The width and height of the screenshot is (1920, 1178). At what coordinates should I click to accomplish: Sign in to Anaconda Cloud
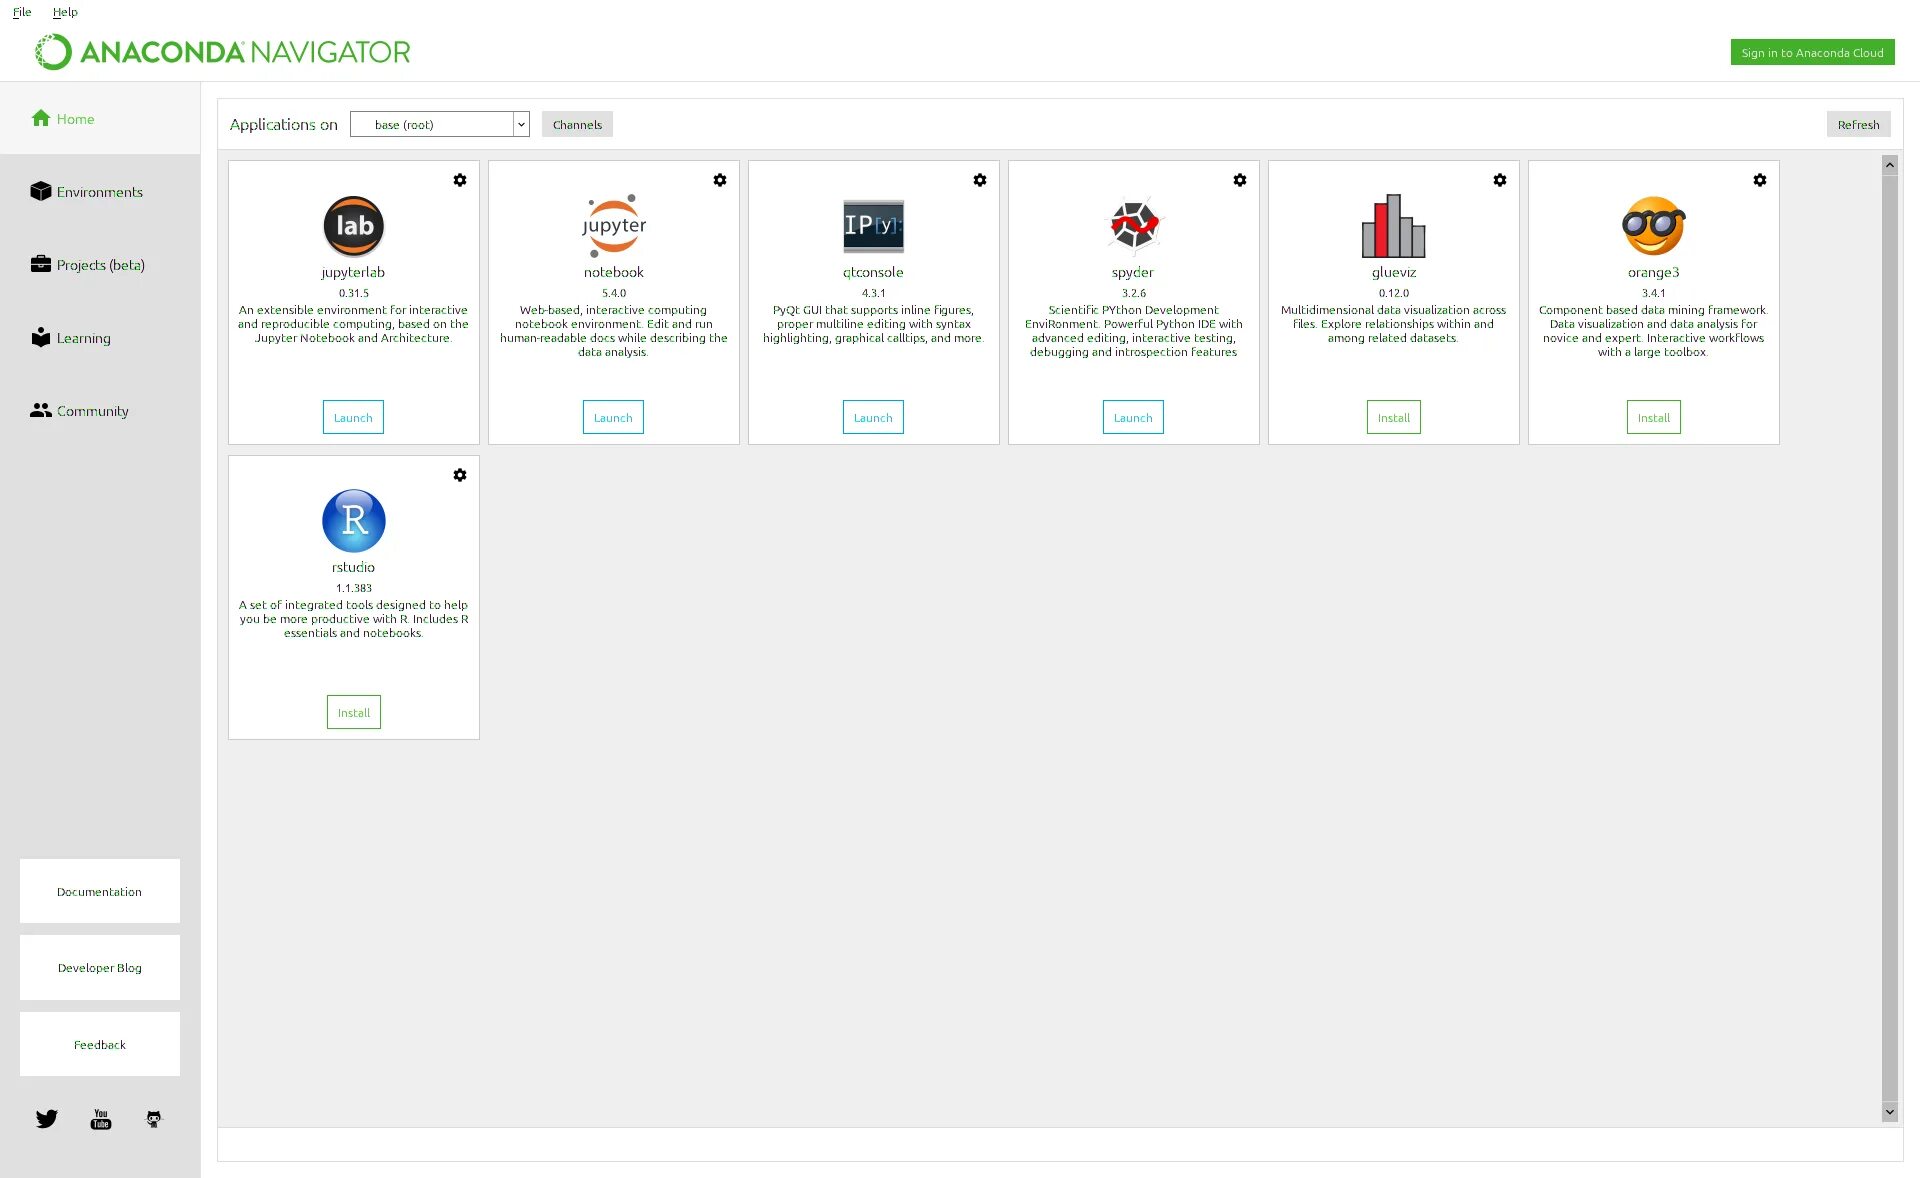click(1812, 52)
